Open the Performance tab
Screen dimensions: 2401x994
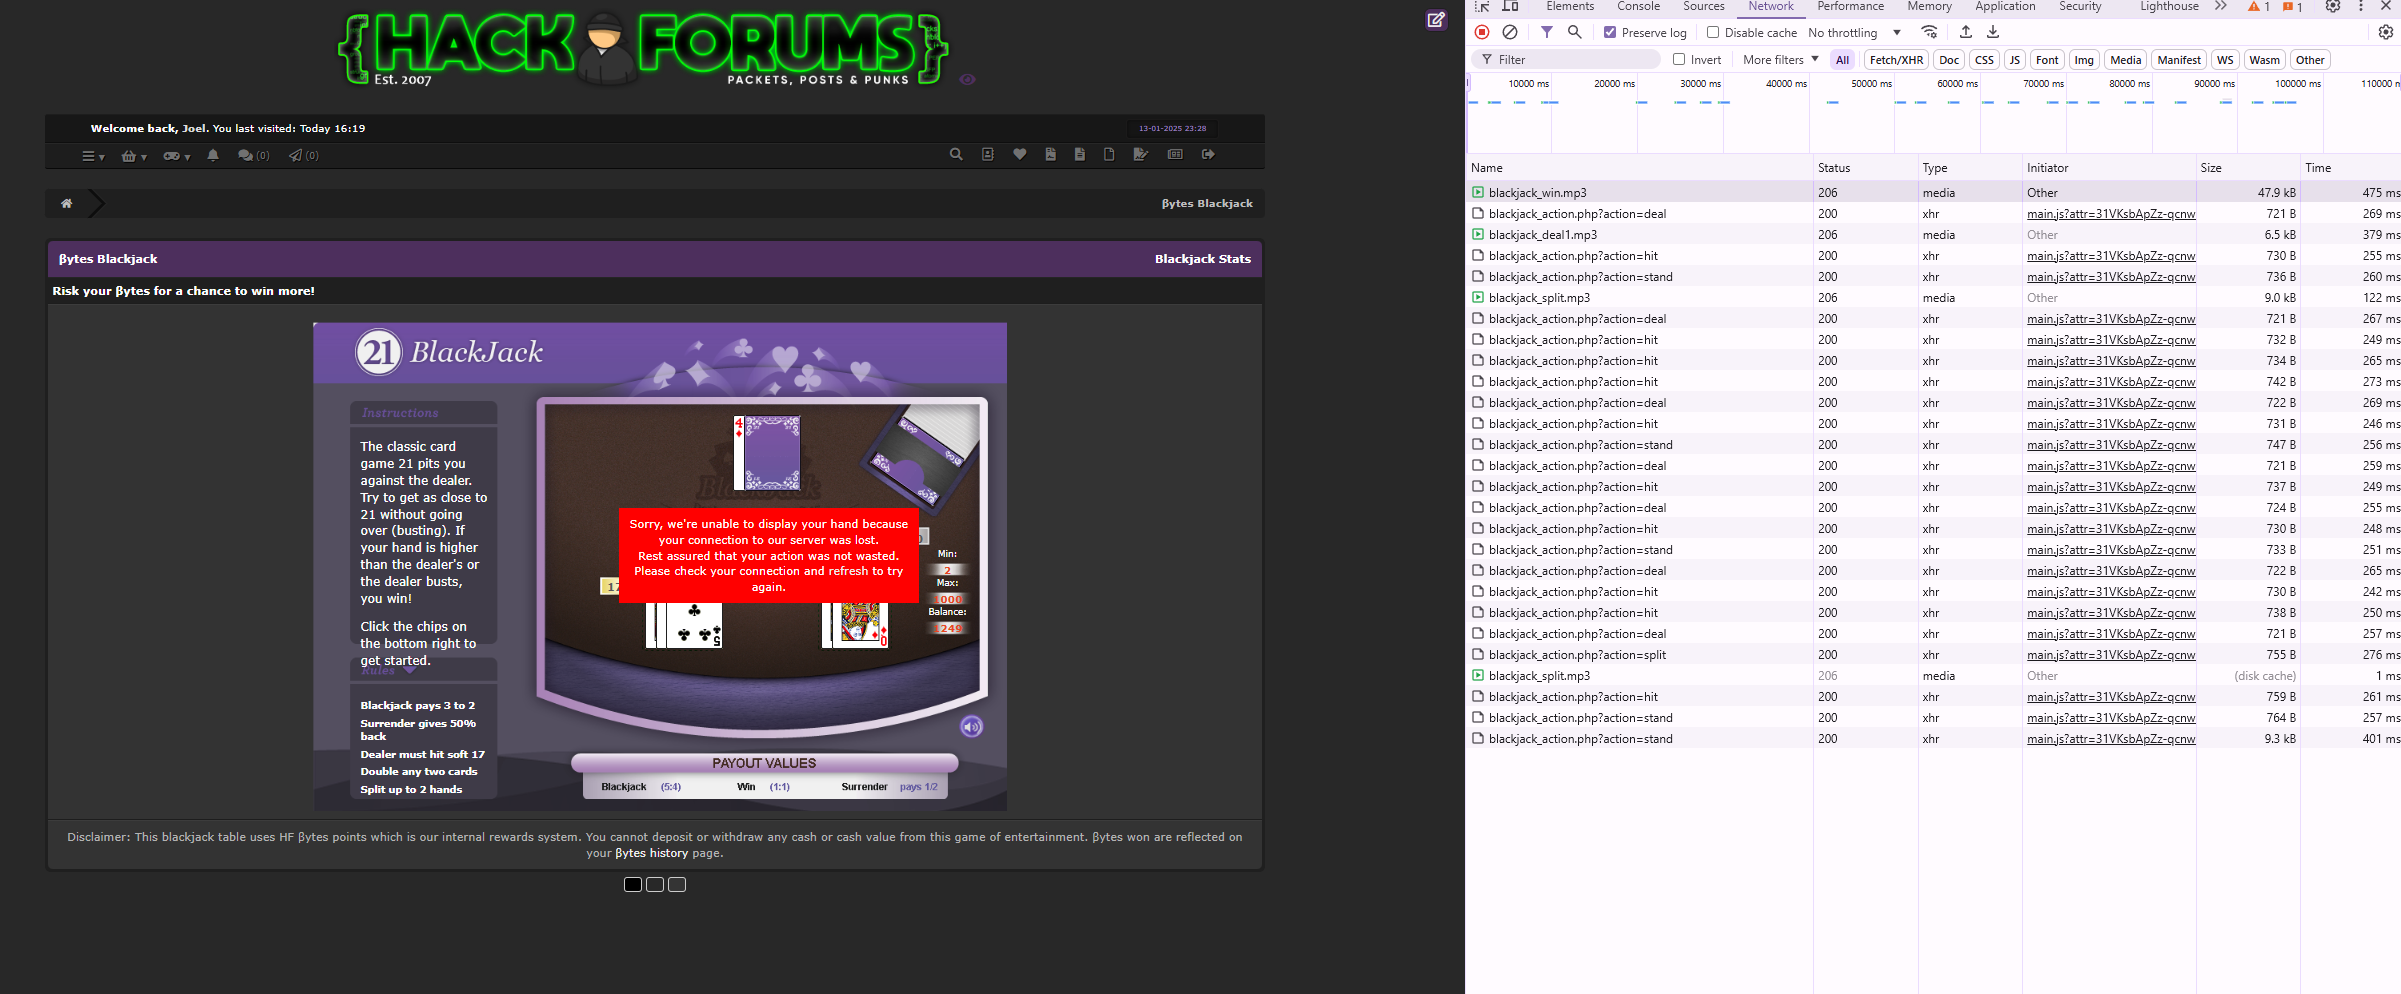[1850, 6]
